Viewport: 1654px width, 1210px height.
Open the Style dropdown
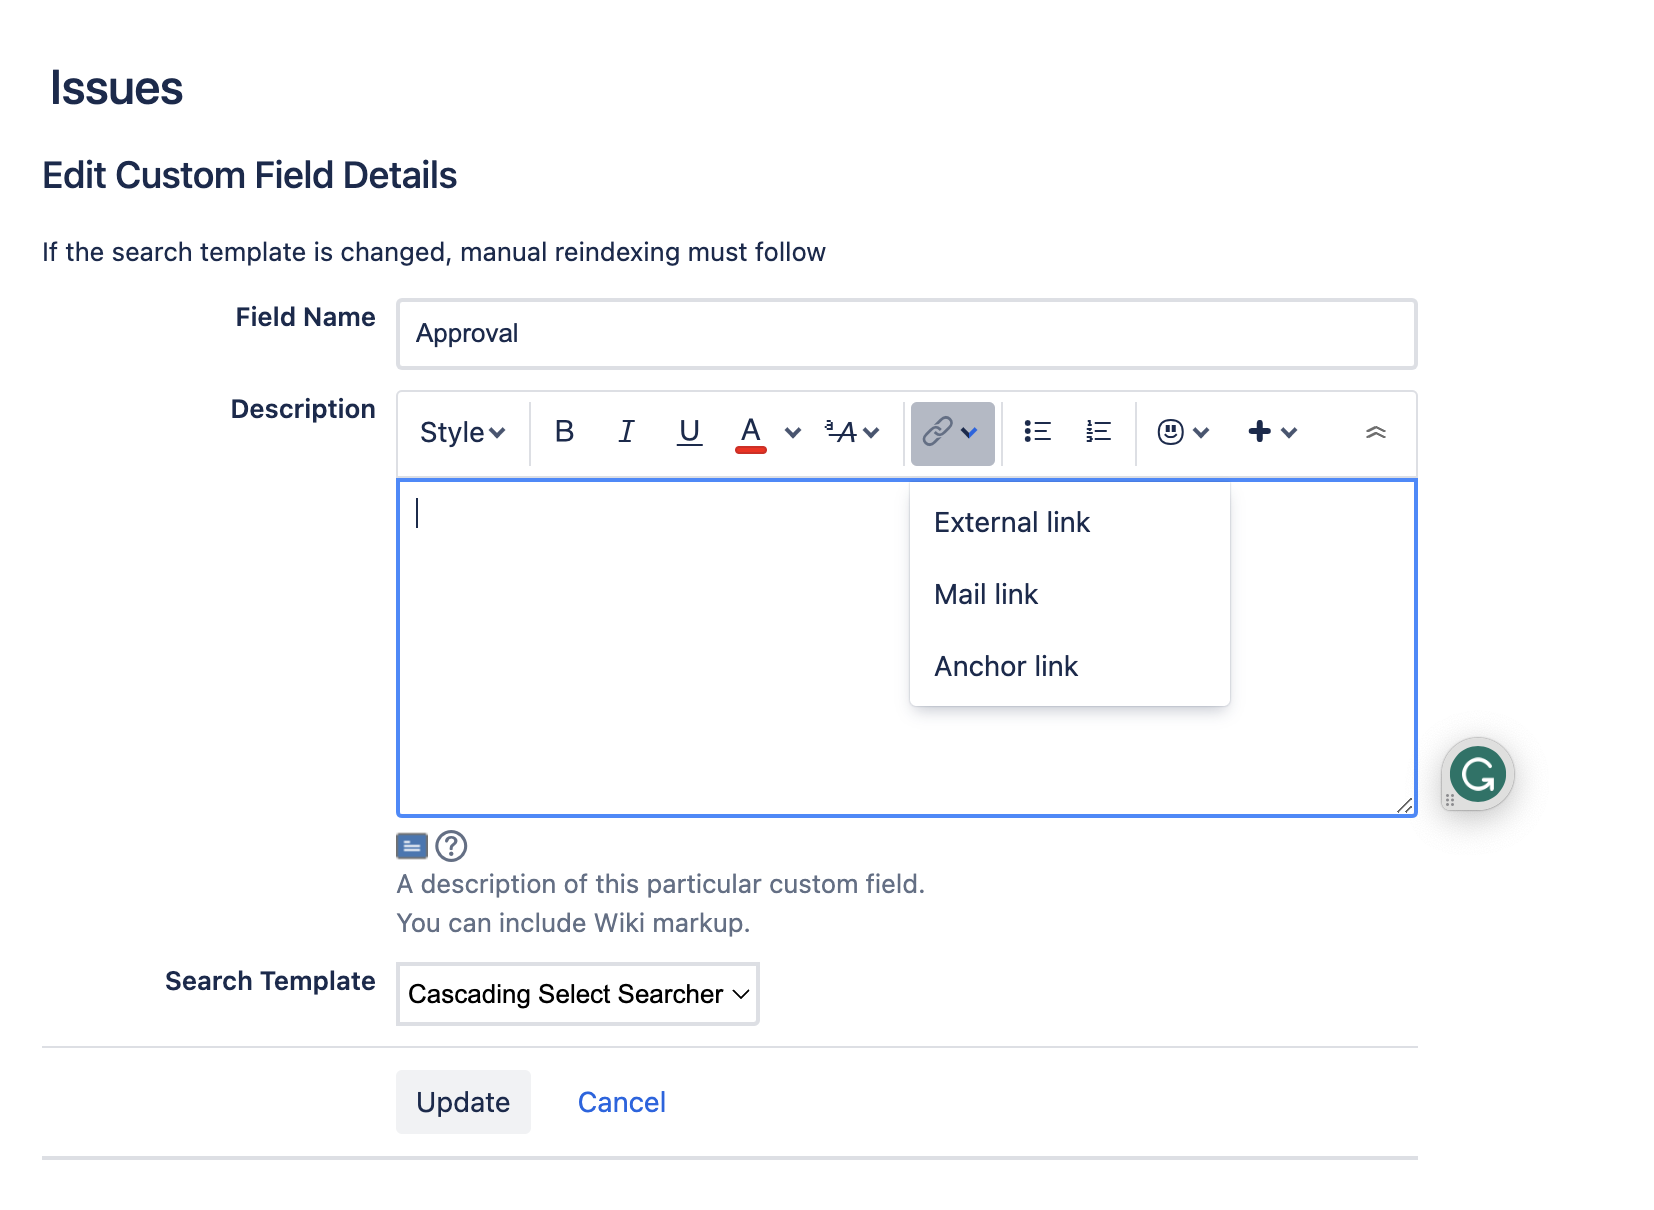462,433
